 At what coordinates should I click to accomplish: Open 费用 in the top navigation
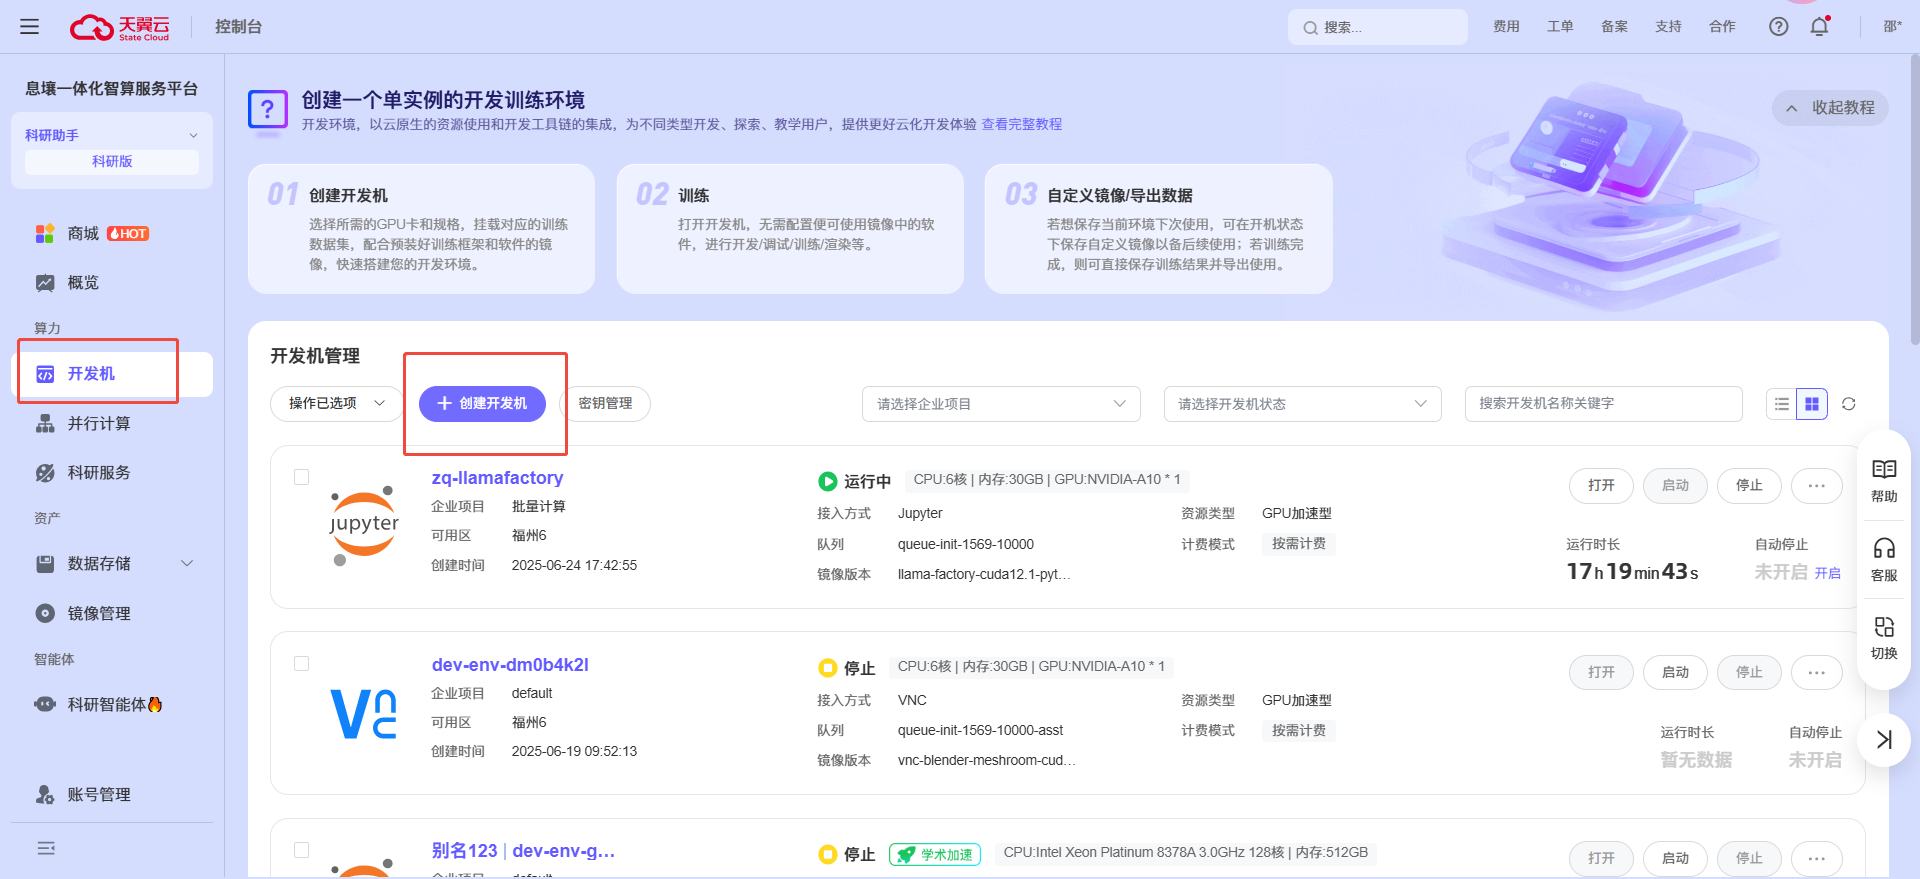click(1506, 27)
